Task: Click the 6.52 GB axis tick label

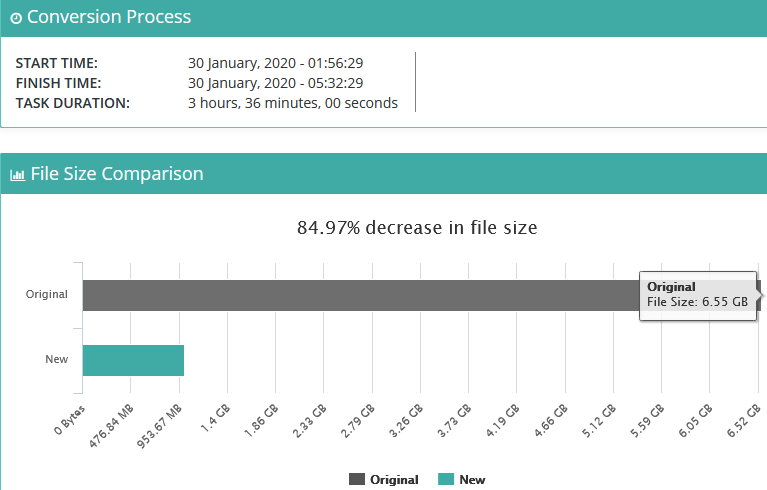Action: pos(743,421)
